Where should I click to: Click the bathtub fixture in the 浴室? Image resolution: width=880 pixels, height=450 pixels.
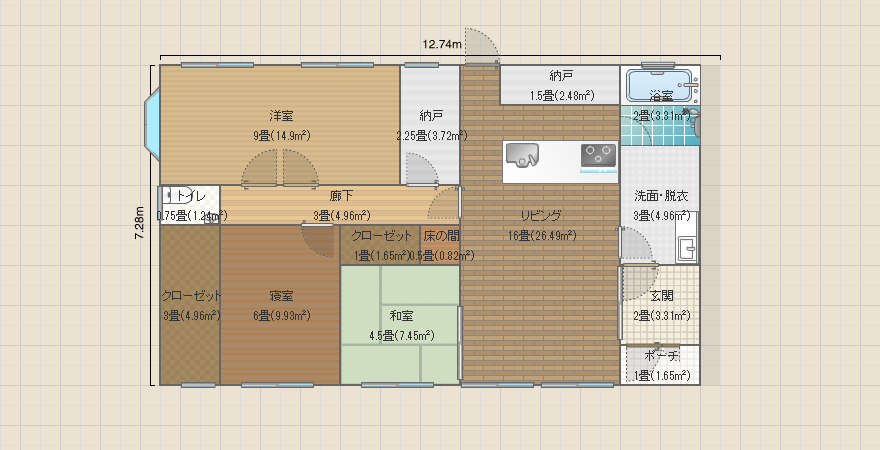(660, 85)
